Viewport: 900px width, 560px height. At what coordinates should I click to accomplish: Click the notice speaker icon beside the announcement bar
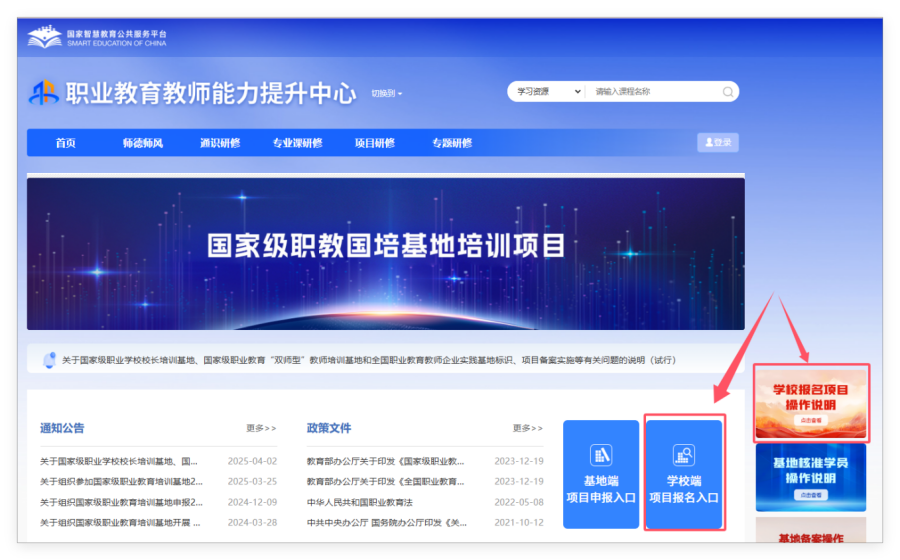[48, 359]
